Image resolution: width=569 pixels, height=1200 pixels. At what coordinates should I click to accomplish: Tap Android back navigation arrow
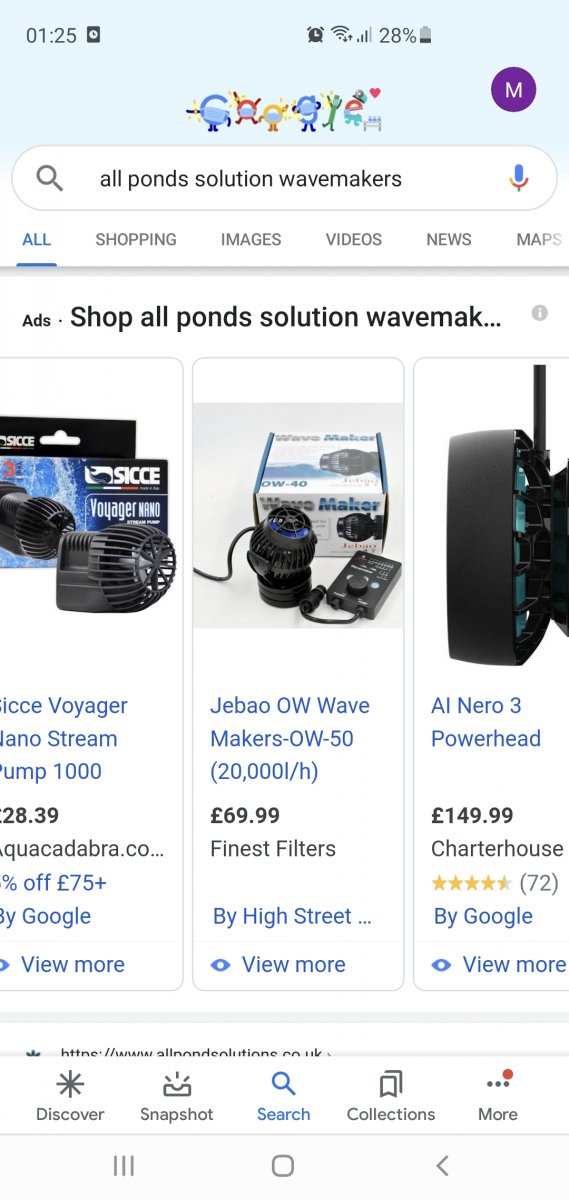(x=442, y=1165)
